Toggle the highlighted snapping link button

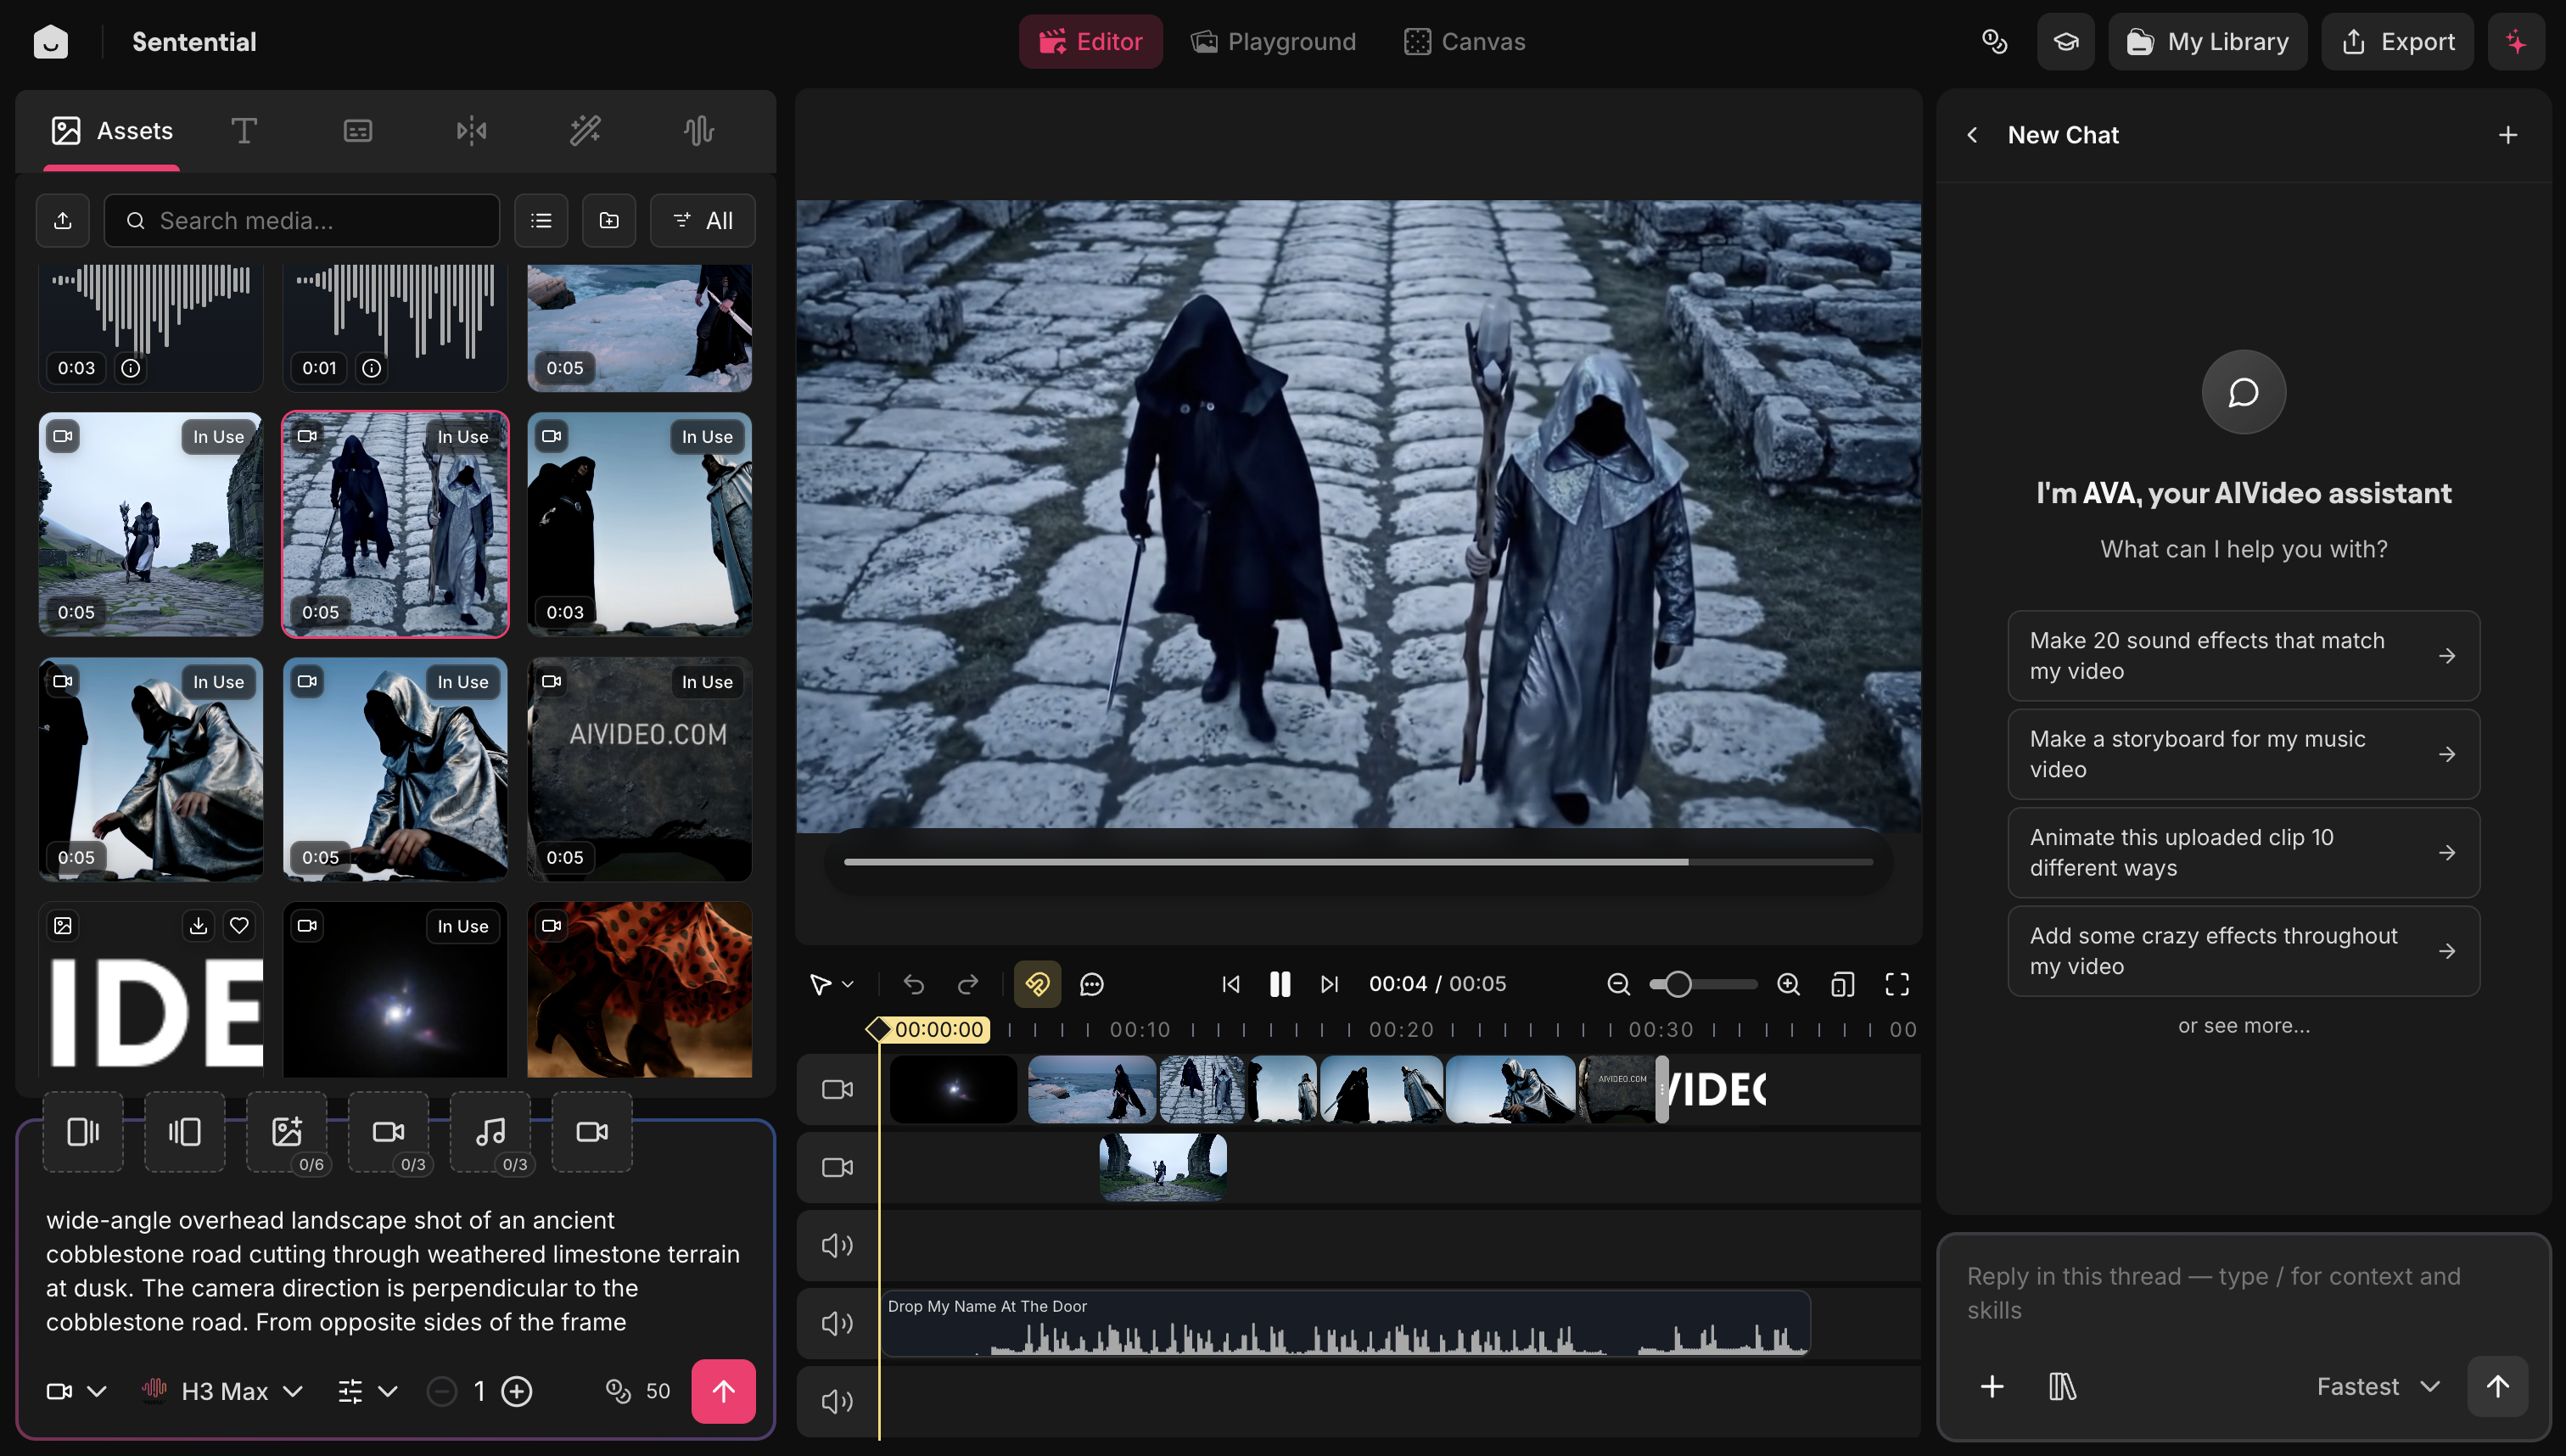coord(1037,984)
